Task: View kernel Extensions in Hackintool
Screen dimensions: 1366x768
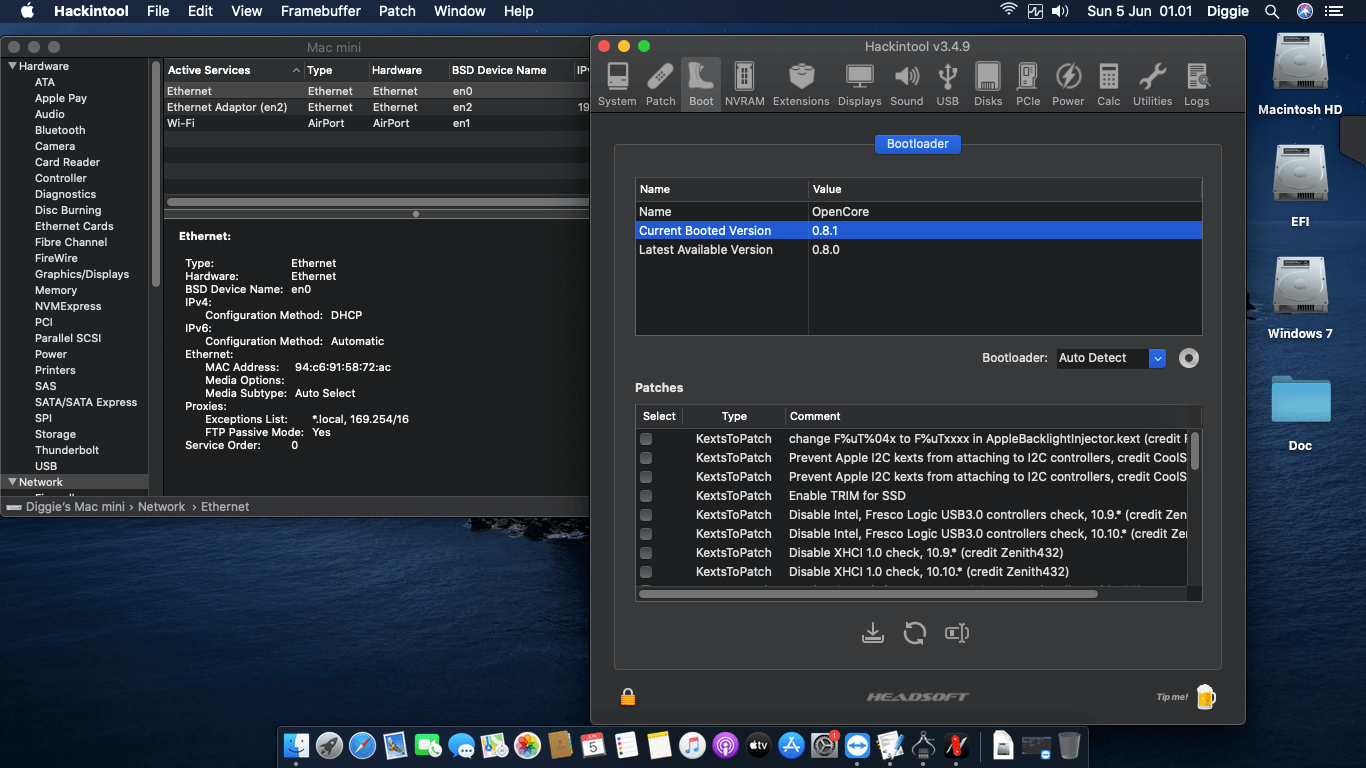Action: 801,83
